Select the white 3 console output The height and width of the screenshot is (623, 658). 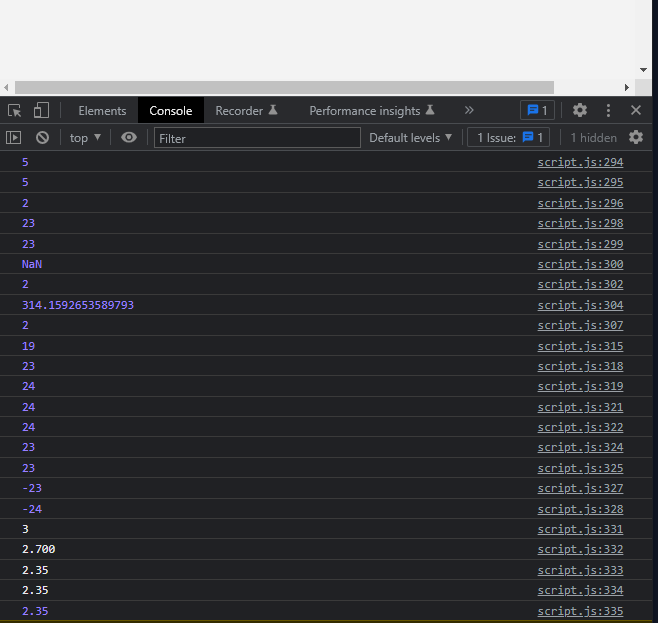click(x=25, y=529)
